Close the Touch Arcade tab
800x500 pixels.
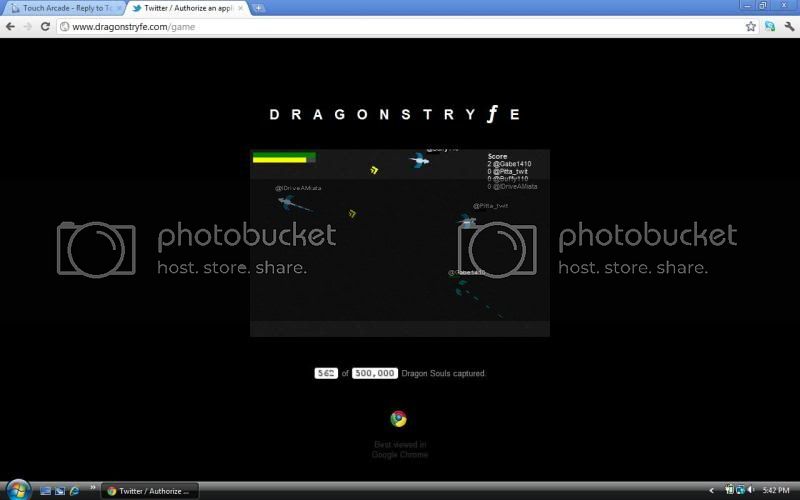point(119,8)
